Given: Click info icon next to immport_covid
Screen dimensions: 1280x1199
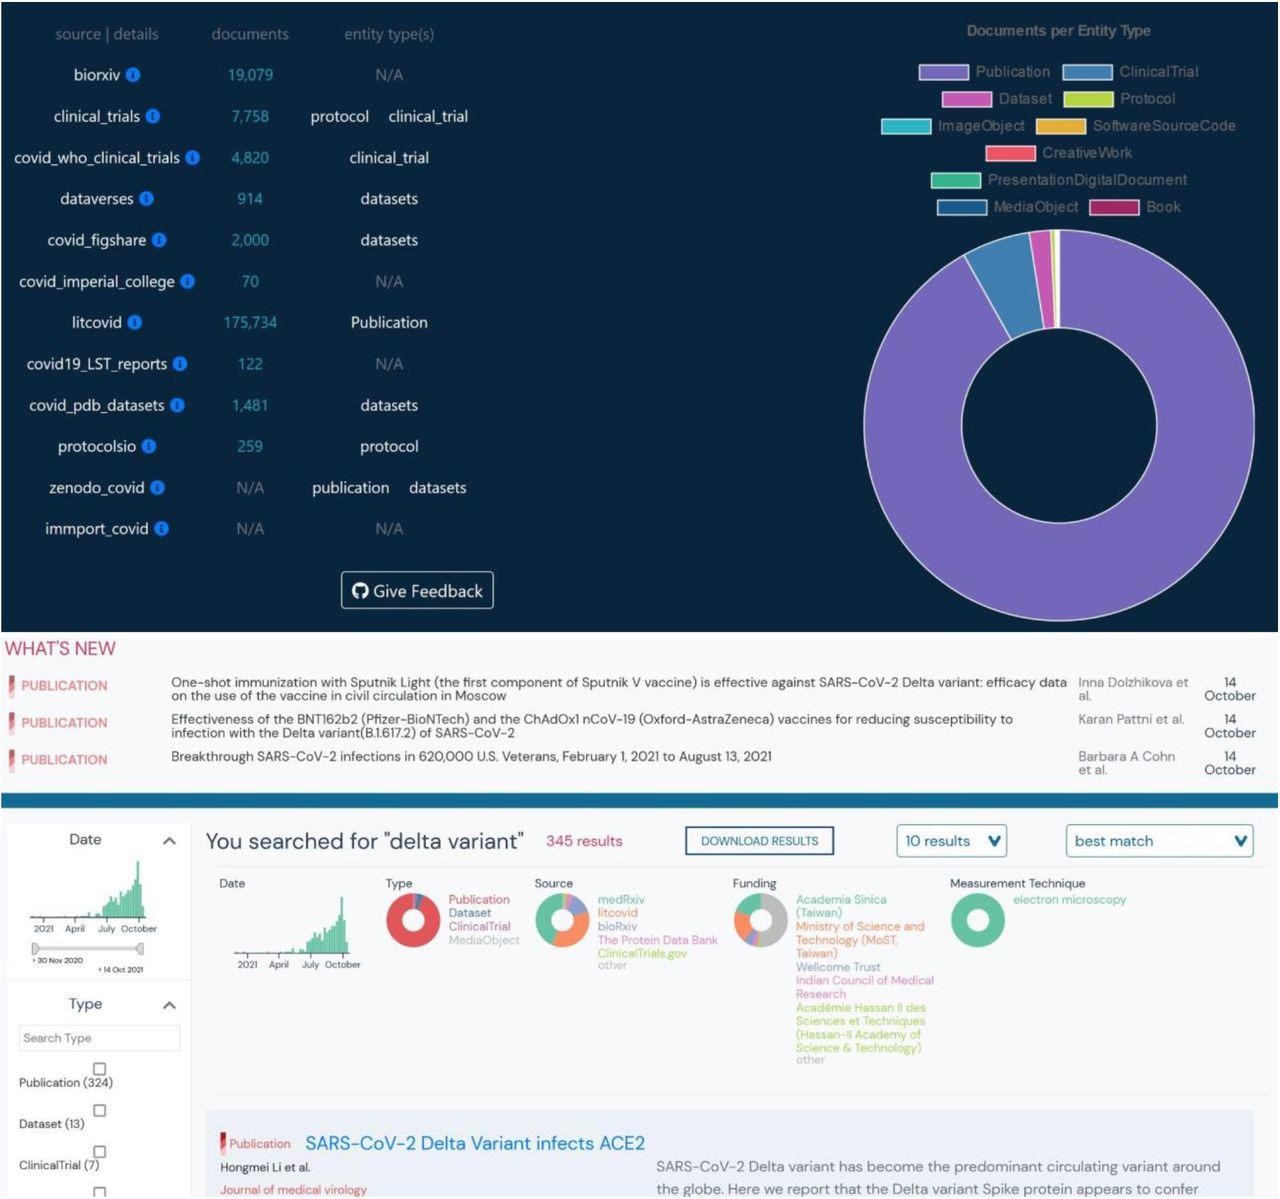Looking at the screenshot, I should click(162, 529).
